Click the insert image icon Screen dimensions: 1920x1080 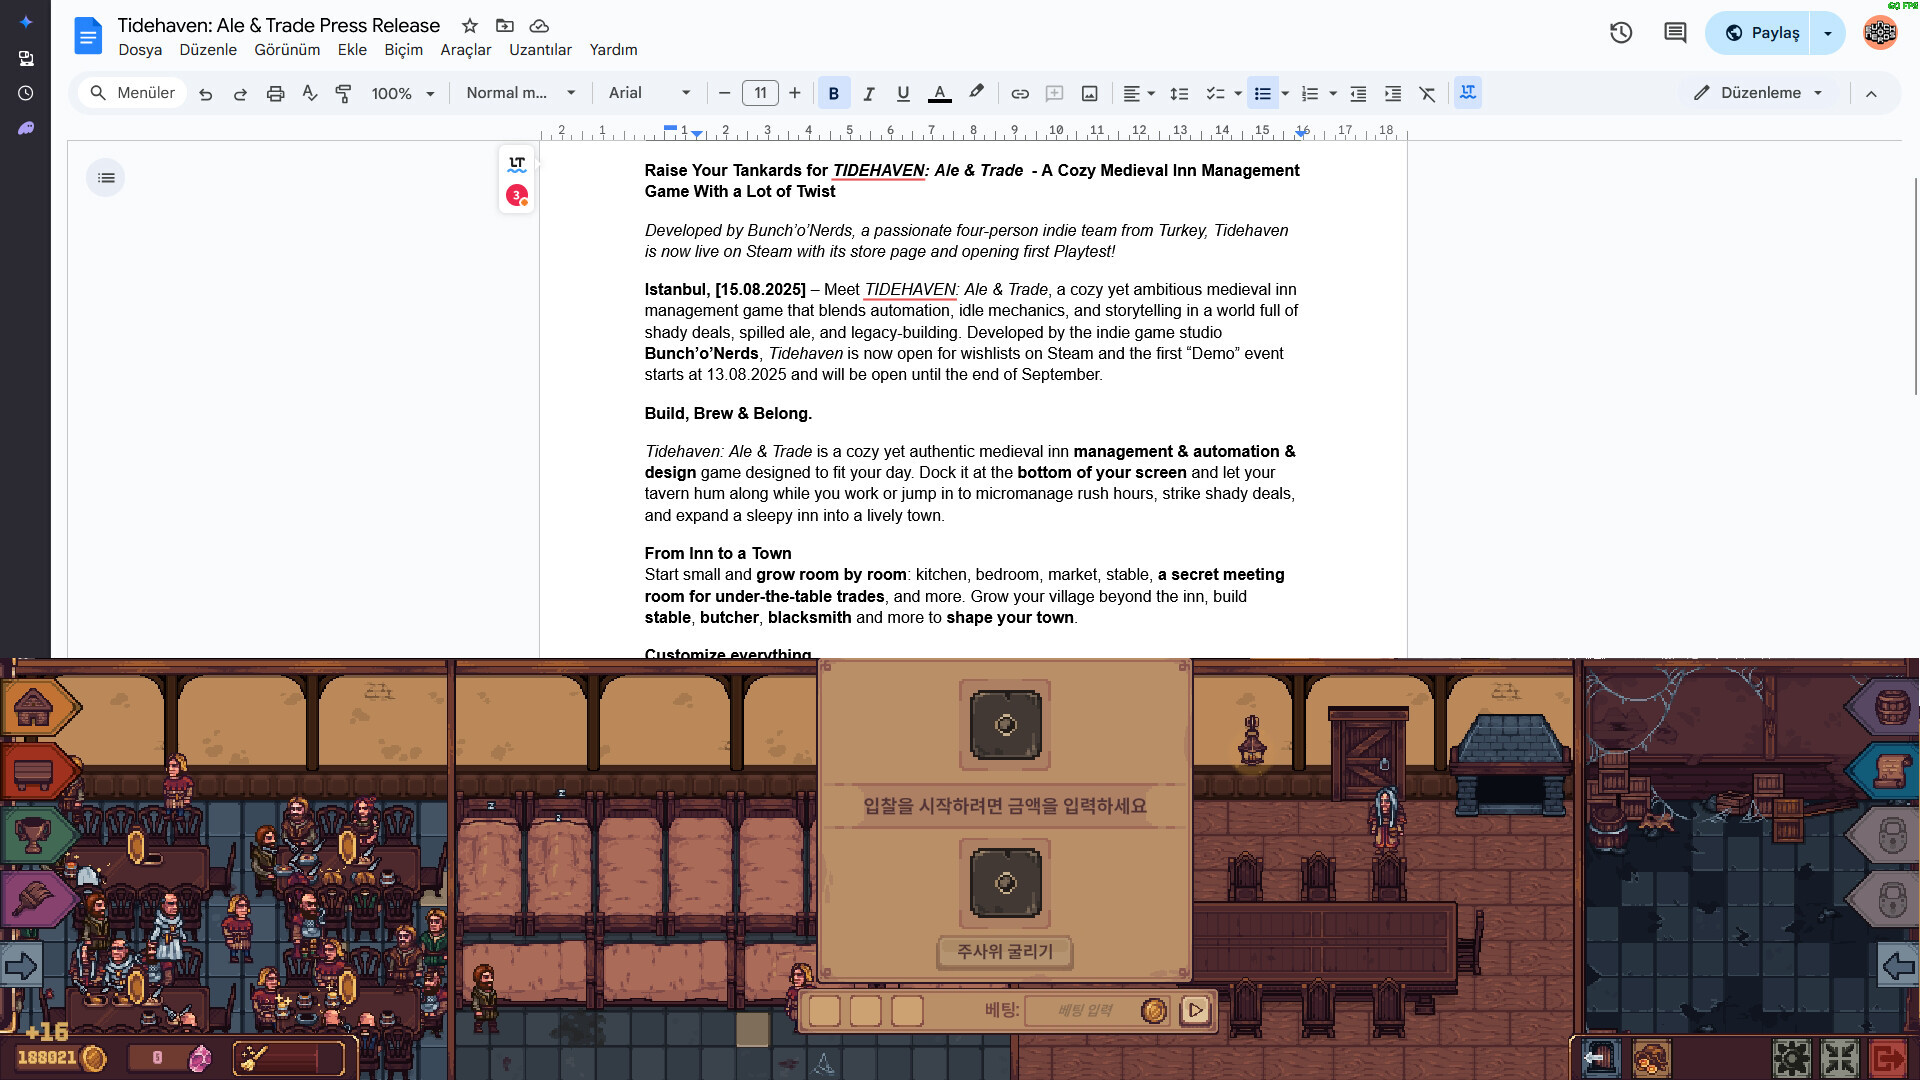click(1089, 93)
